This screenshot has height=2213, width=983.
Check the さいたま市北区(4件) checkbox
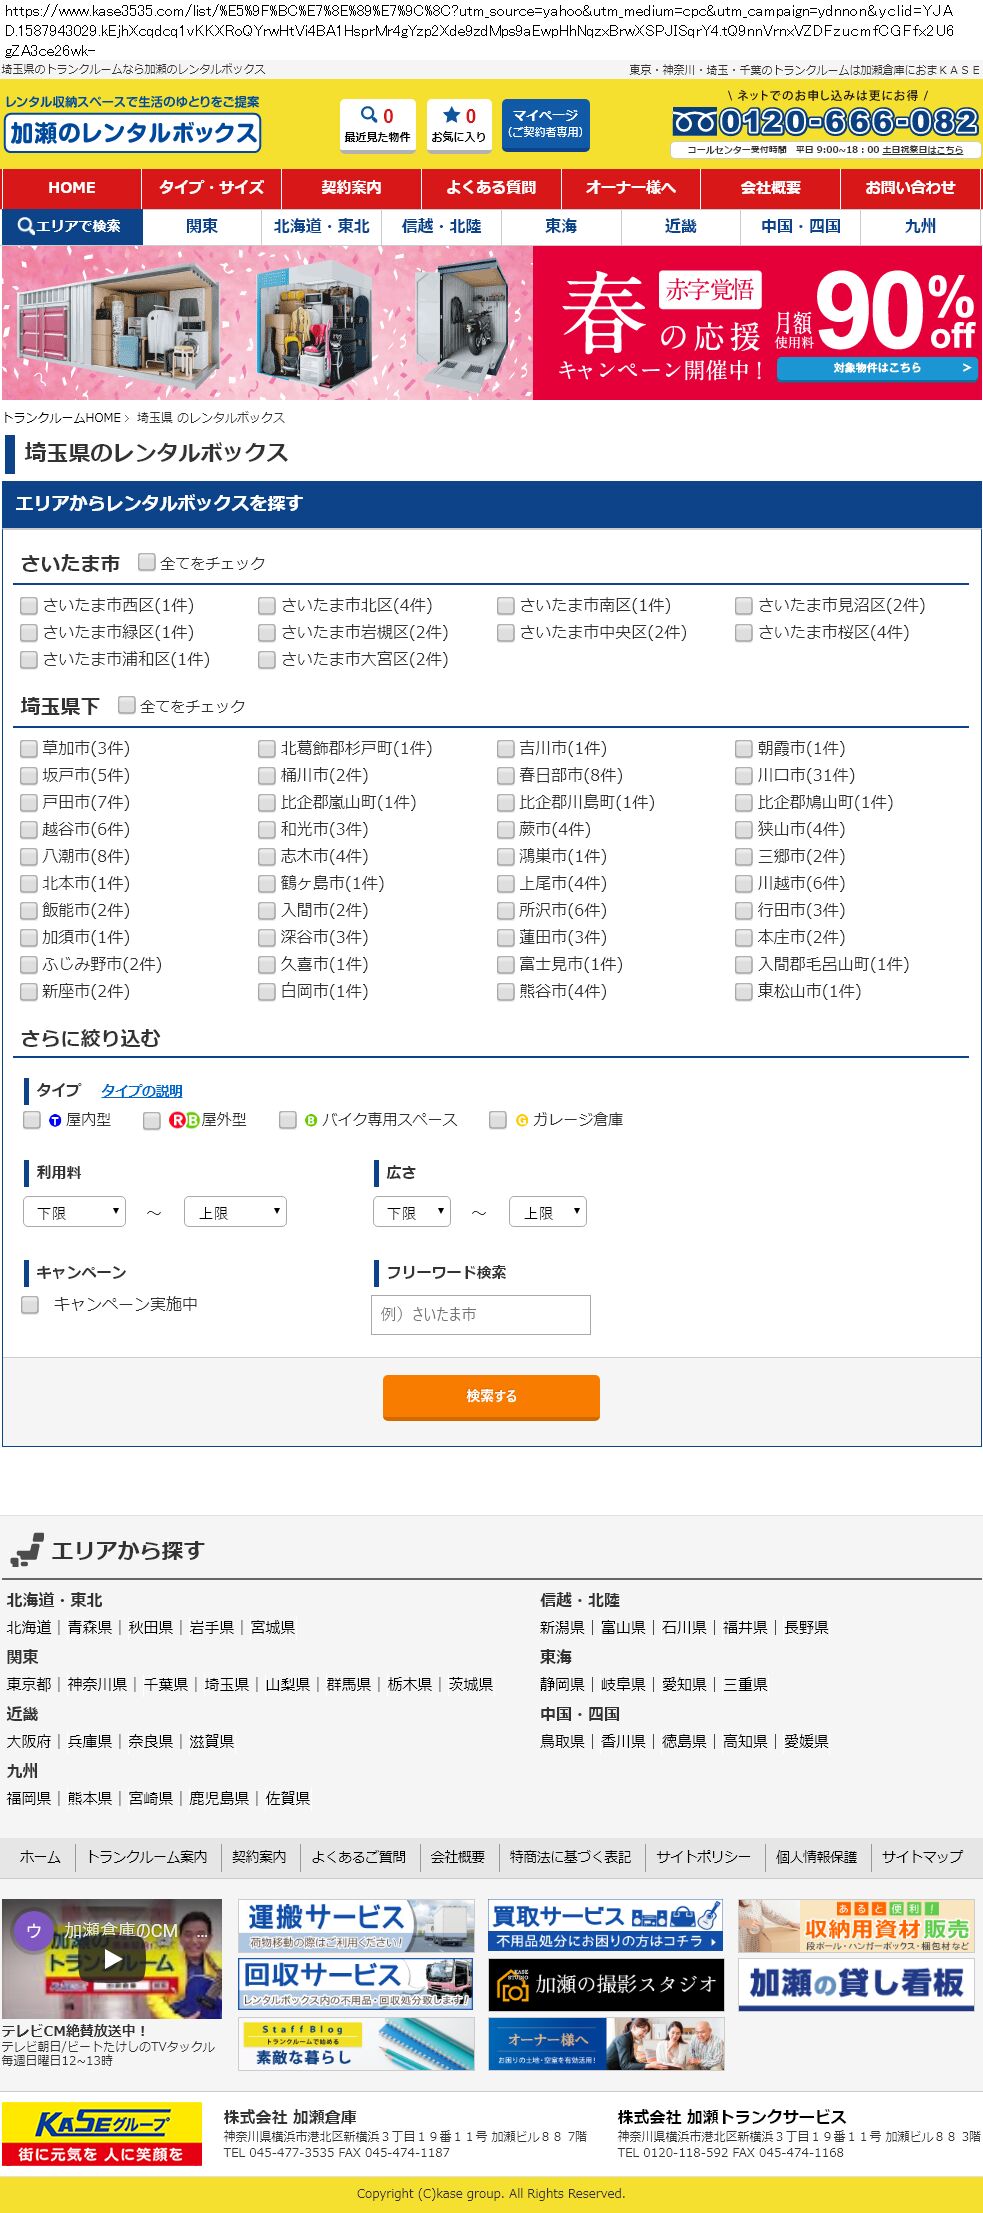tap(267, 606)
